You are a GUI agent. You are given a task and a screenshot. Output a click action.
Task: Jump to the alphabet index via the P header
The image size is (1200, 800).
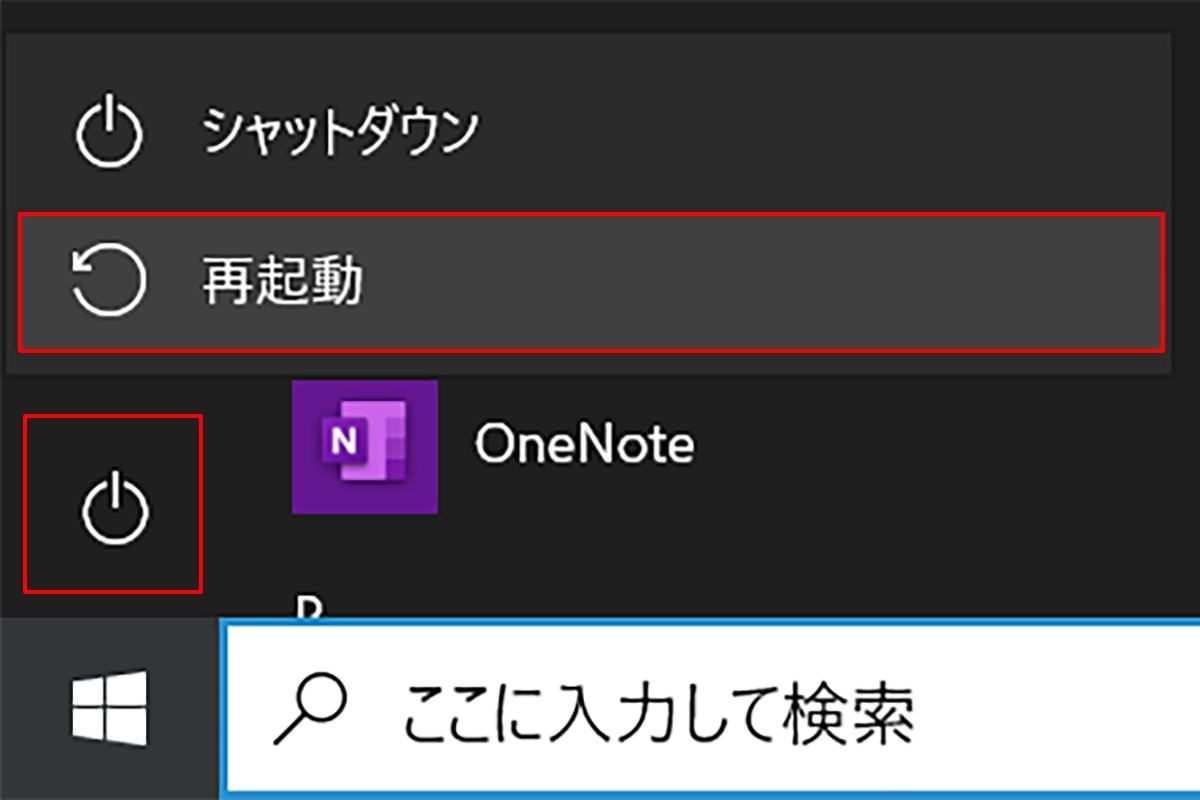[308, 606]
